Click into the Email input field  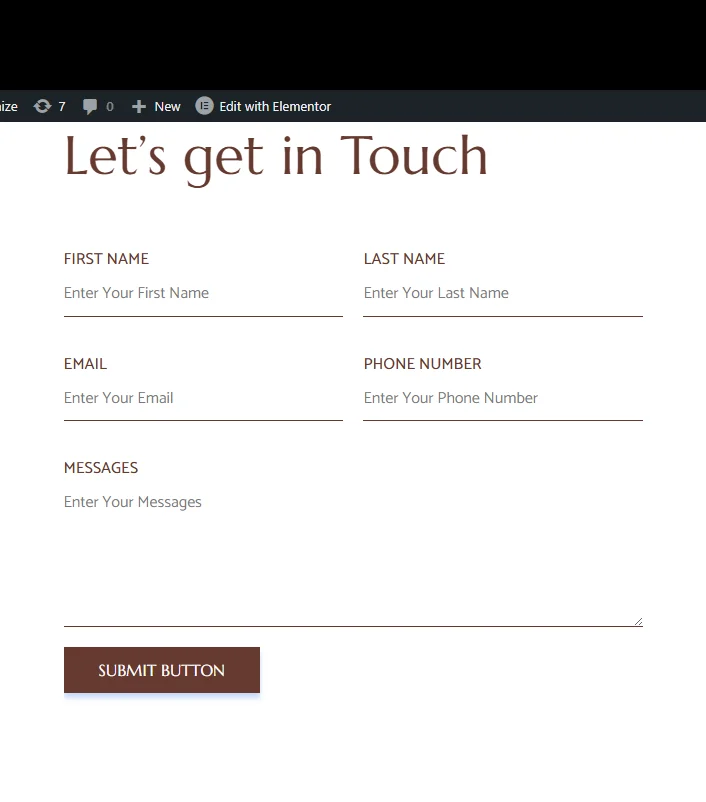[x=203, y=398]
